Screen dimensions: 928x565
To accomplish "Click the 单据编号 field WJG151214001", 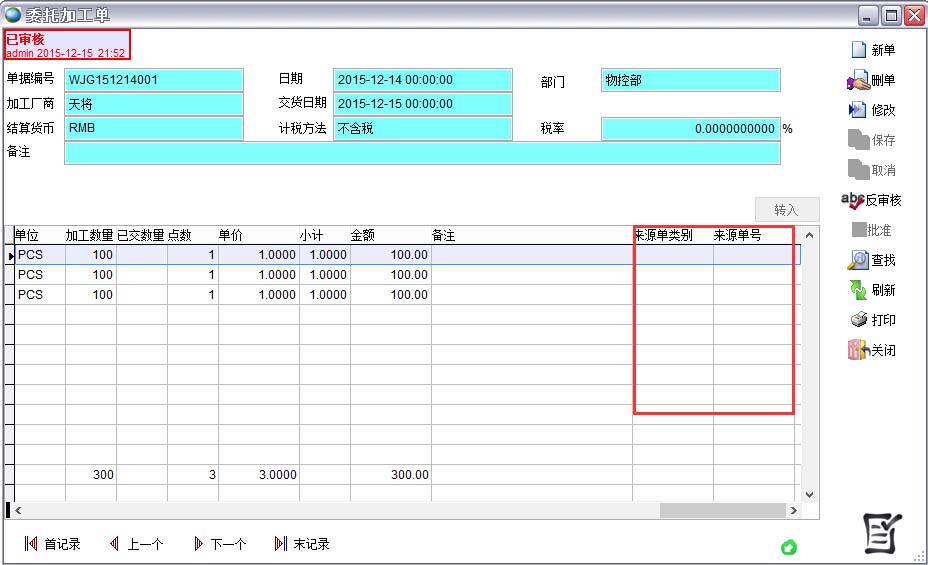I will click(154, 80).
